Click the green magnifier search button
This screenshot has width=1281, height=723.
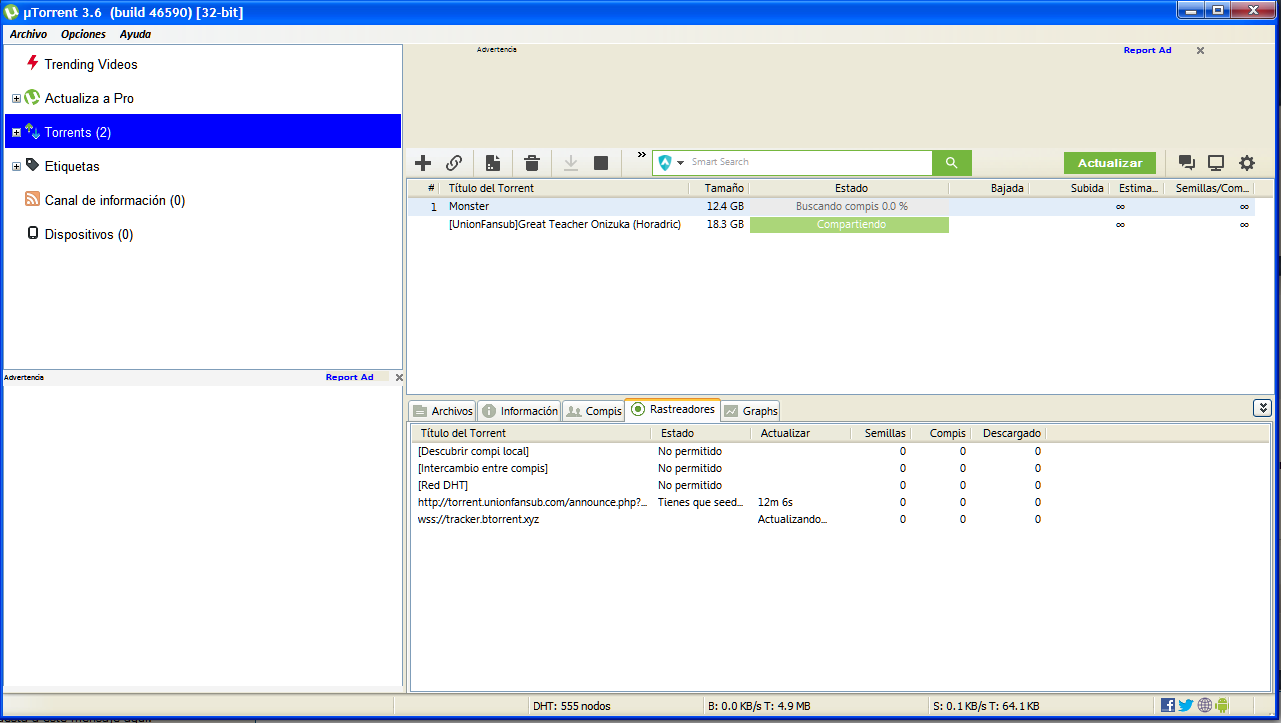coord(951,162)
